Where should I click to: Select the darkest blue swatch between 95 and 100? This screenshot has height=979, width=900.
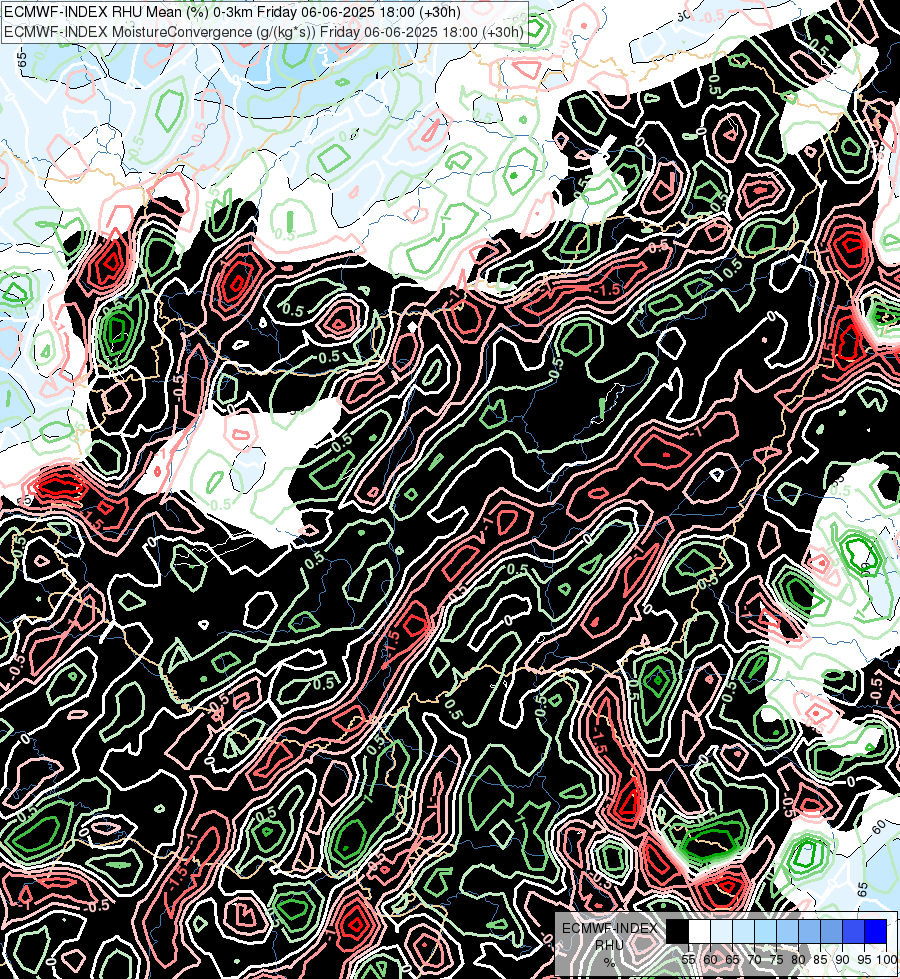coord(876,931)
